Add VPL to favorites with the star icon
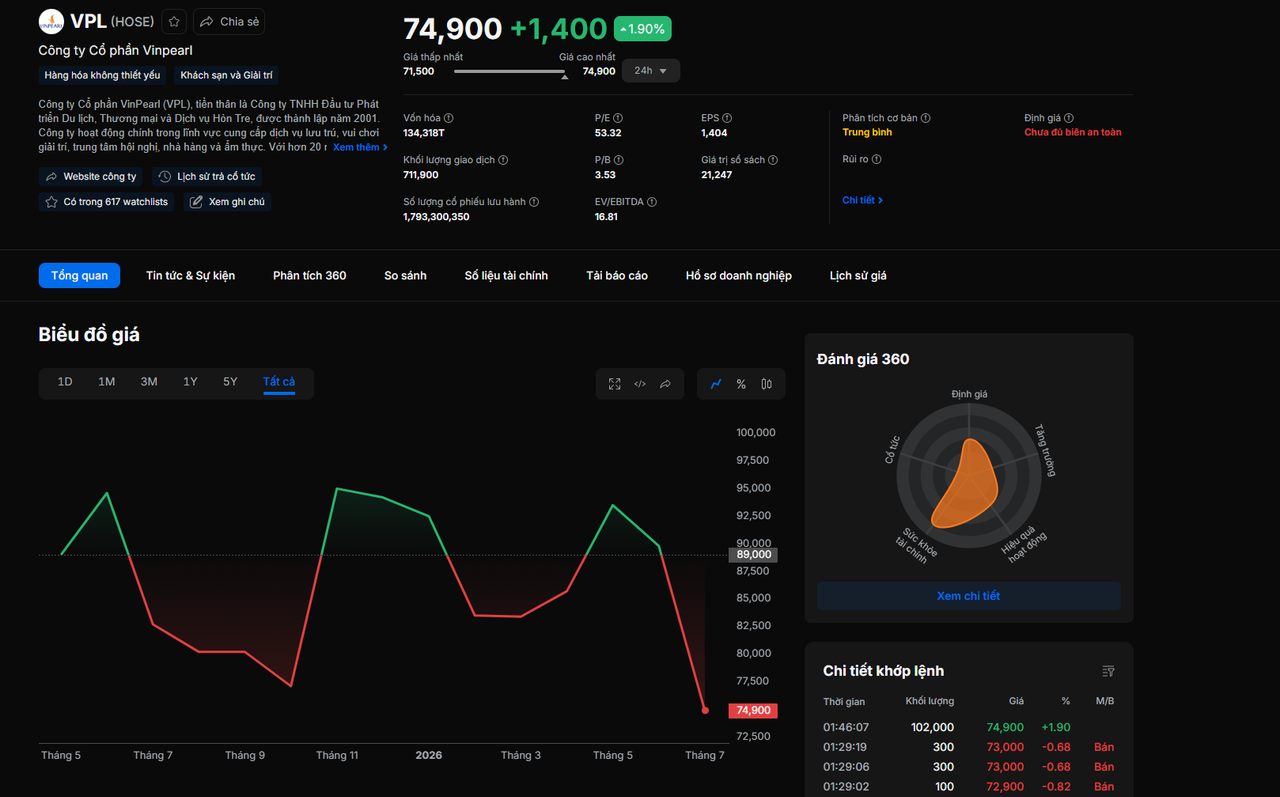This screenshot has height=797, width=1280. [x=174, y=22]
